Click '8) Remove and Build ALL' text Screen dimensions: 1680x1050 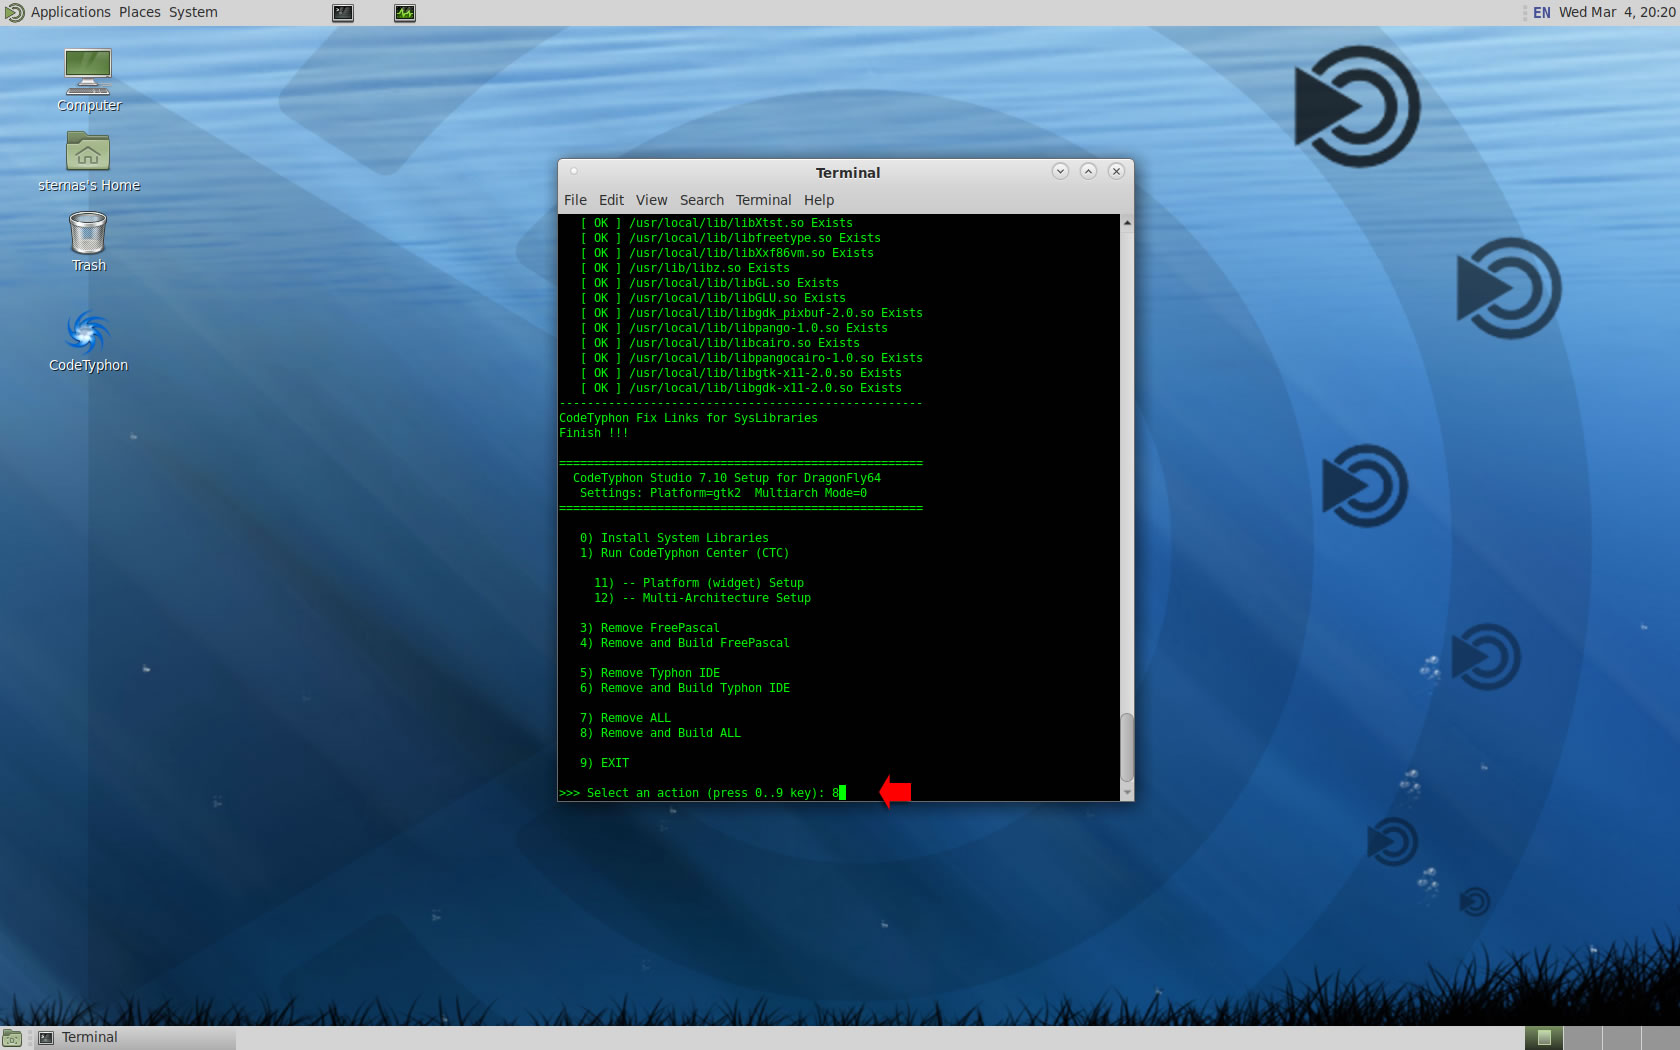[660, 733]
